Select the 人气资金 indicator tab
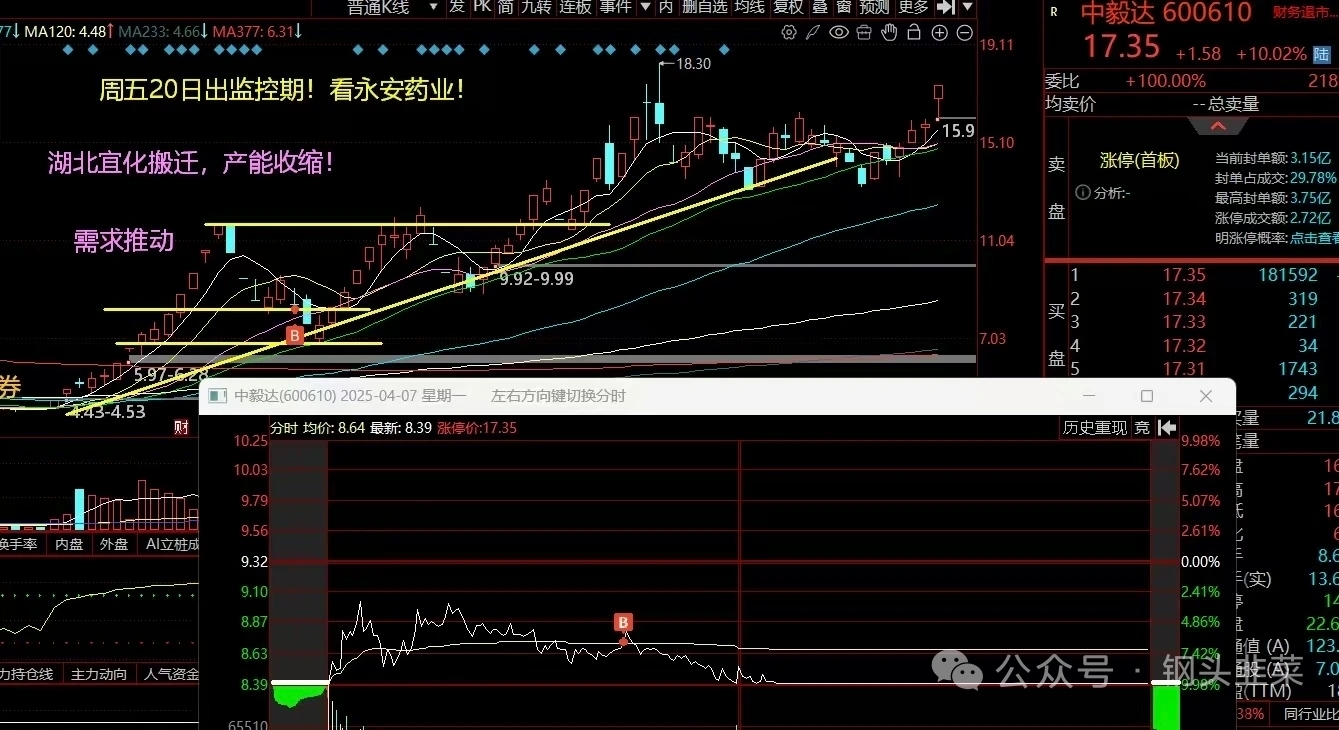The image size is (1339, 730). [169, 674]
